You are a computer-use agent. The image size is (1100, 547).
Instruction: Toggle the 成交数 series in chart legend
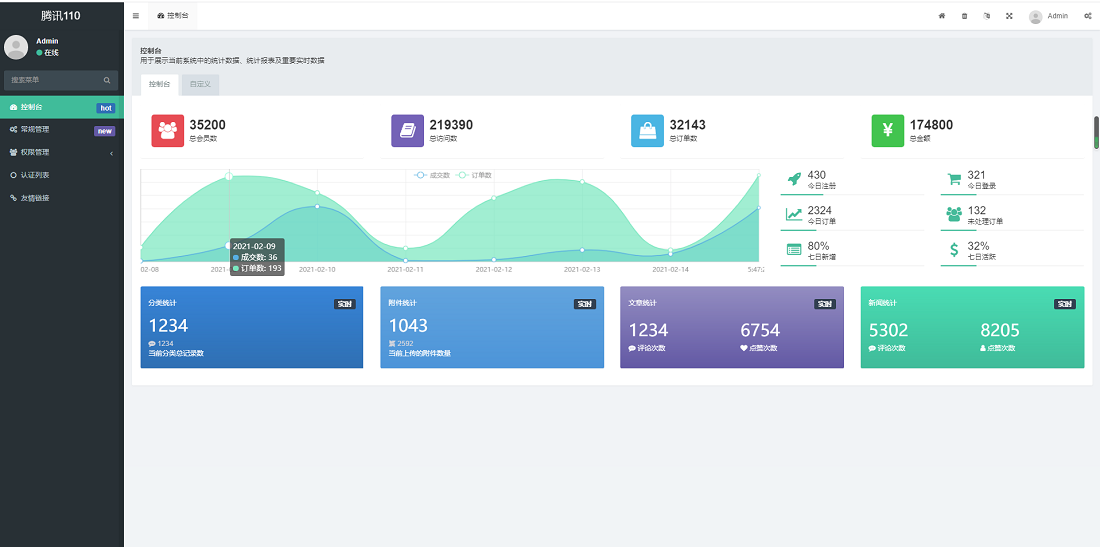click(433, 175)
